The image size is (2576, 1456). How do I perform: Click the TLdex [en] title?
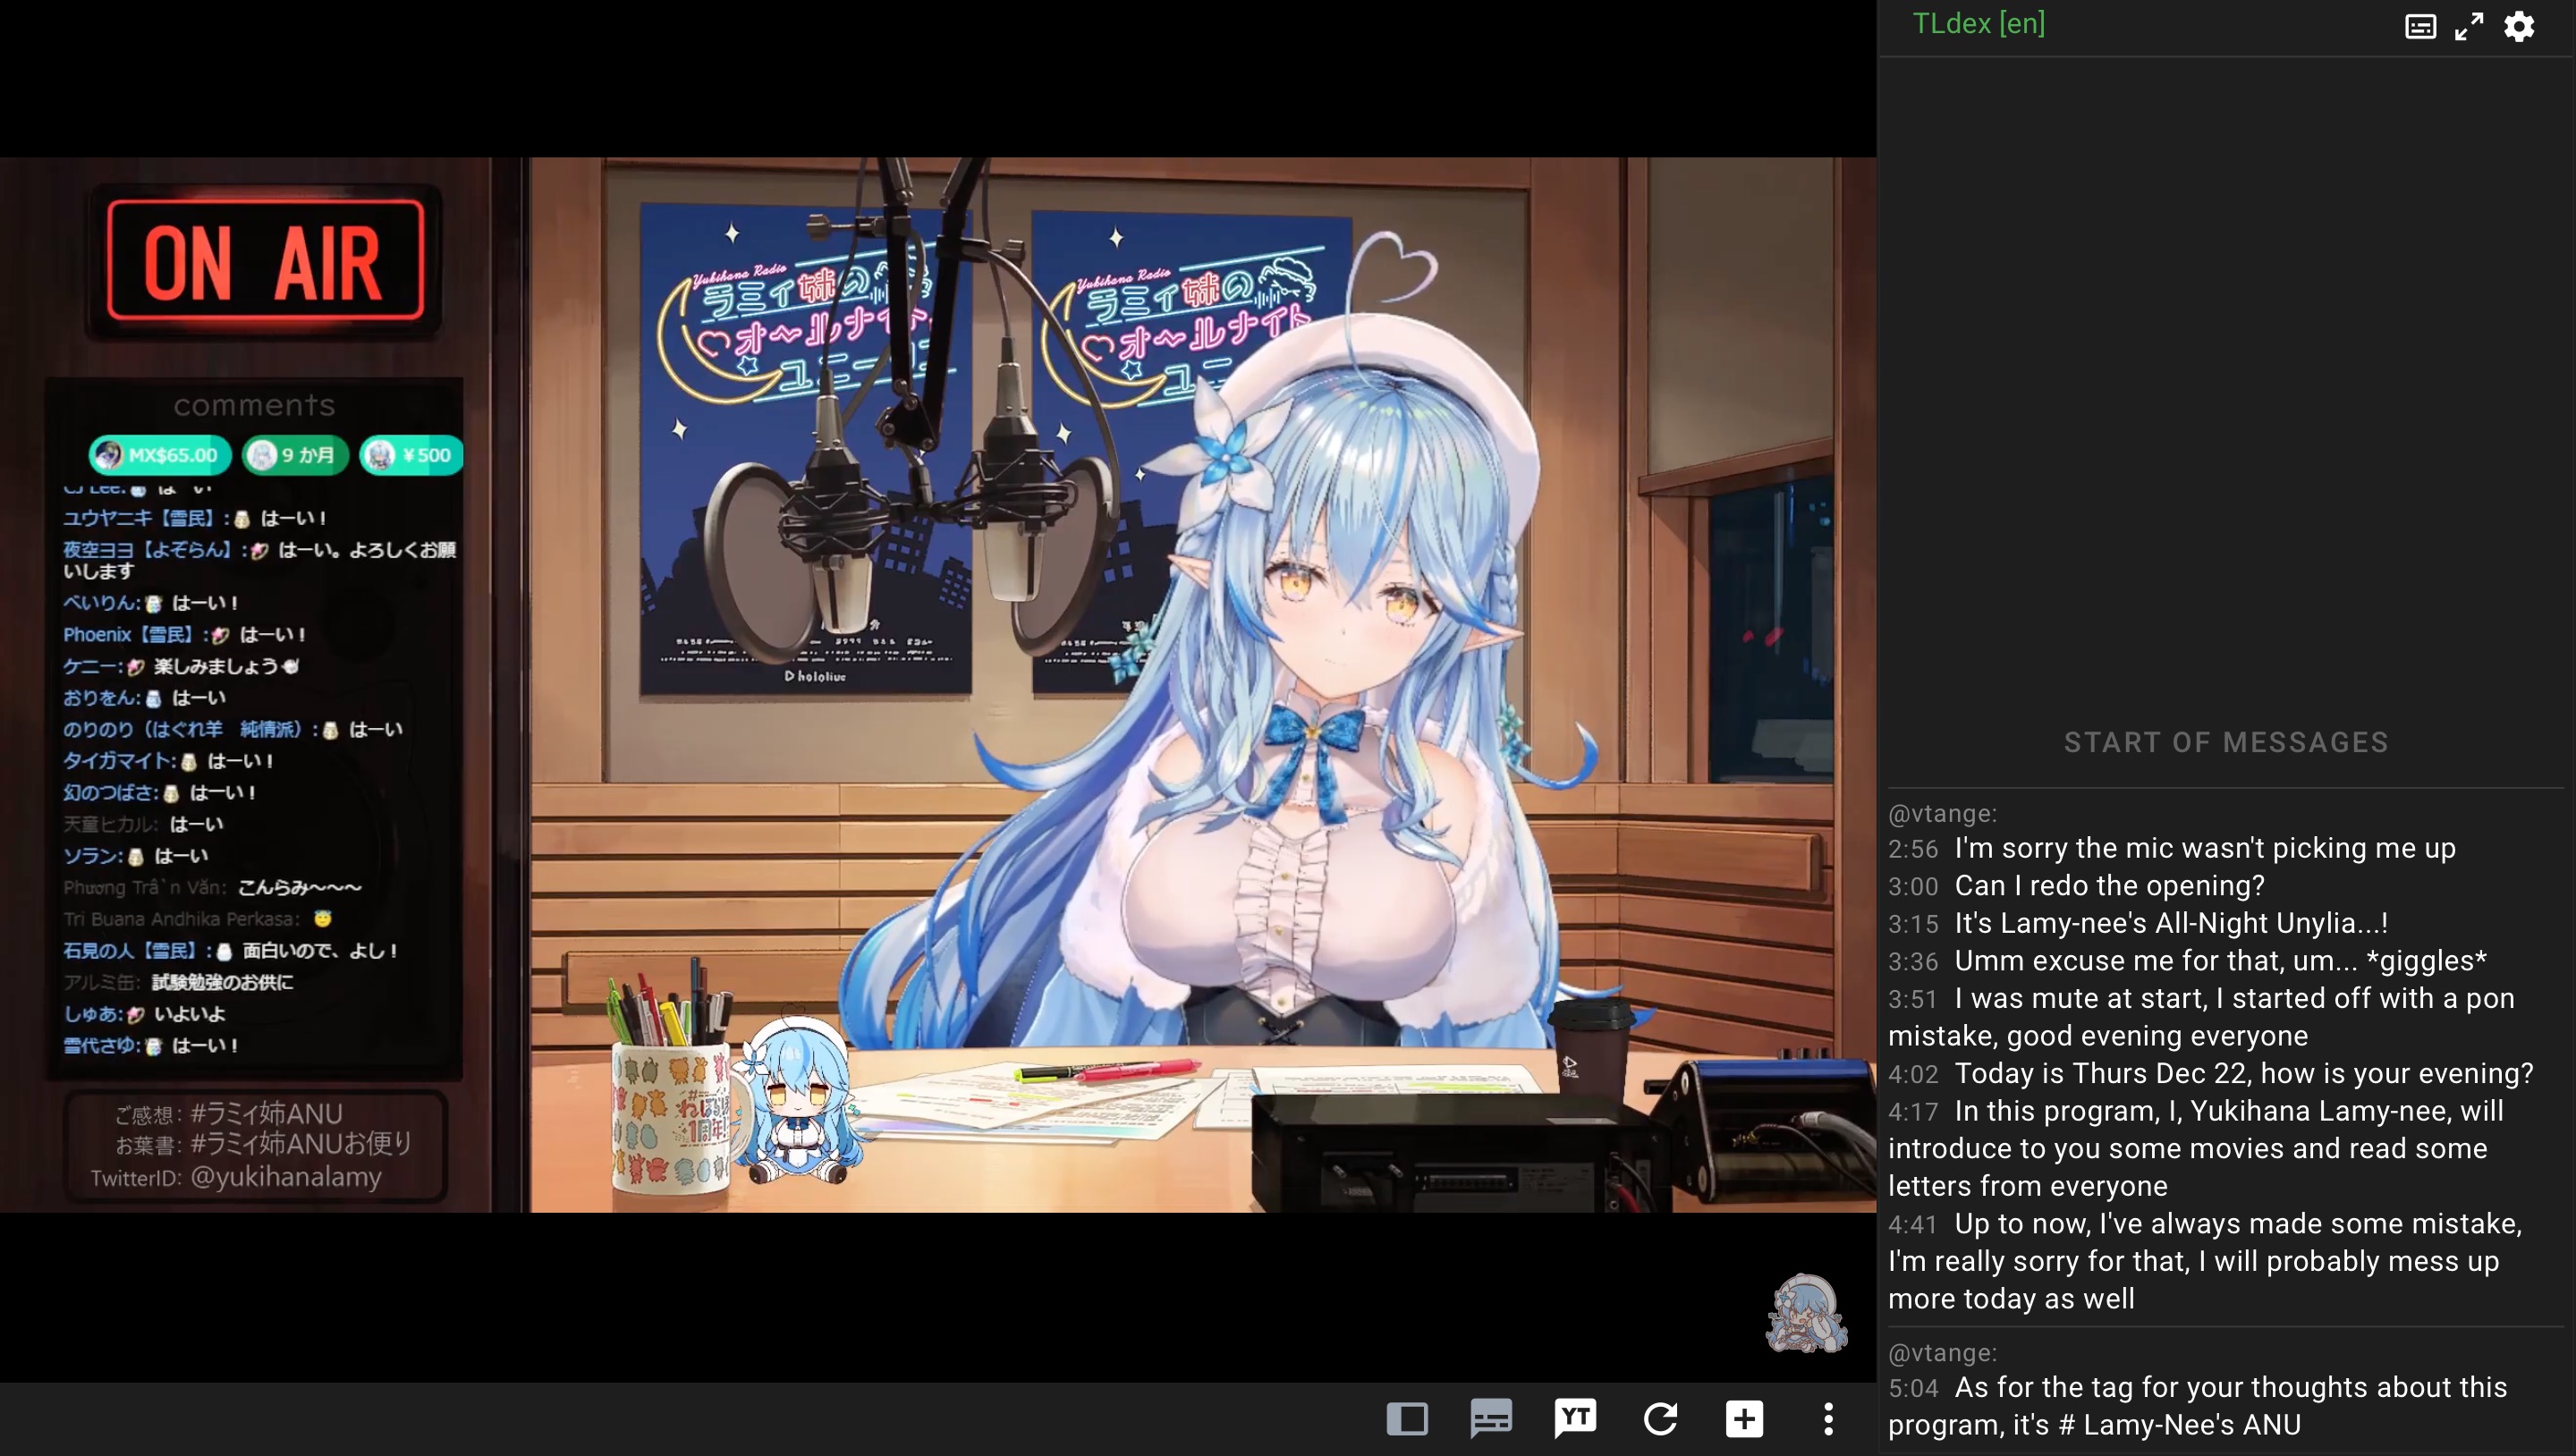click(x=1978, y=23)
